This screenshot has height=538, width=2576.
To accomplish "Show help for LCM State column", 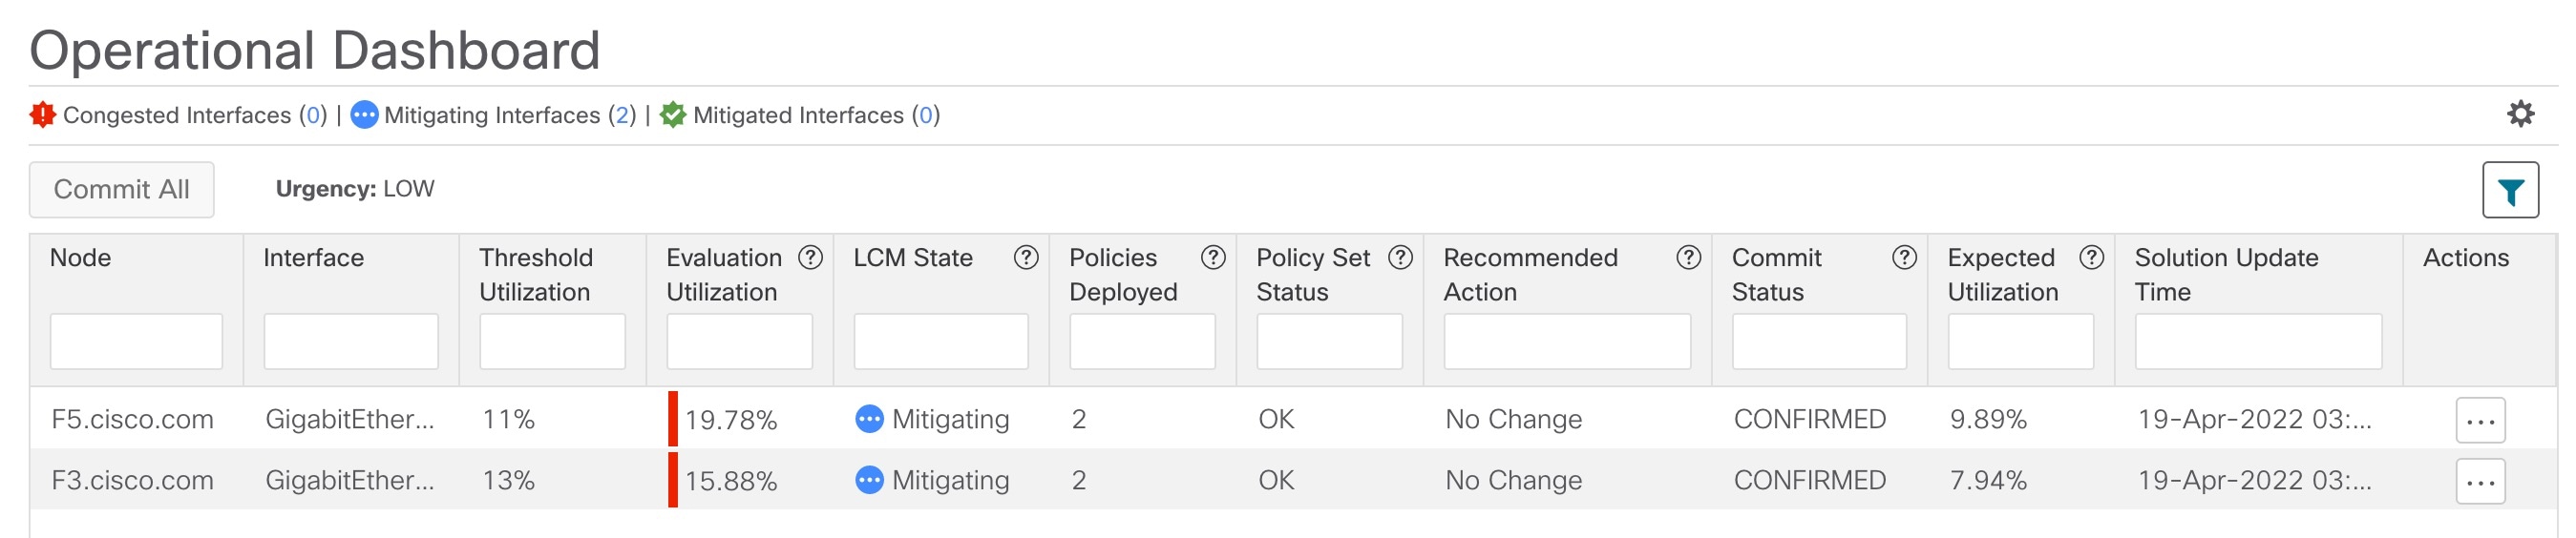I will 1025,258.
